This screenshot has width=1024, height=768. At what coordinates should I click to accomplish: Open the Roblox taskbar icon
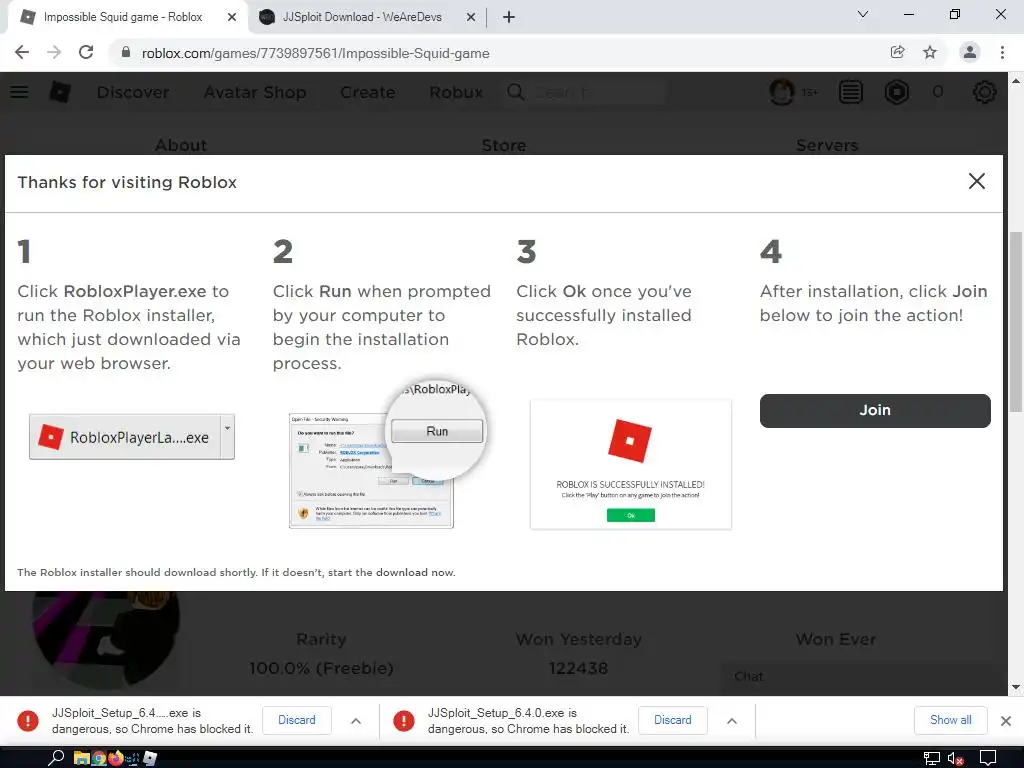tap(150, 758)
